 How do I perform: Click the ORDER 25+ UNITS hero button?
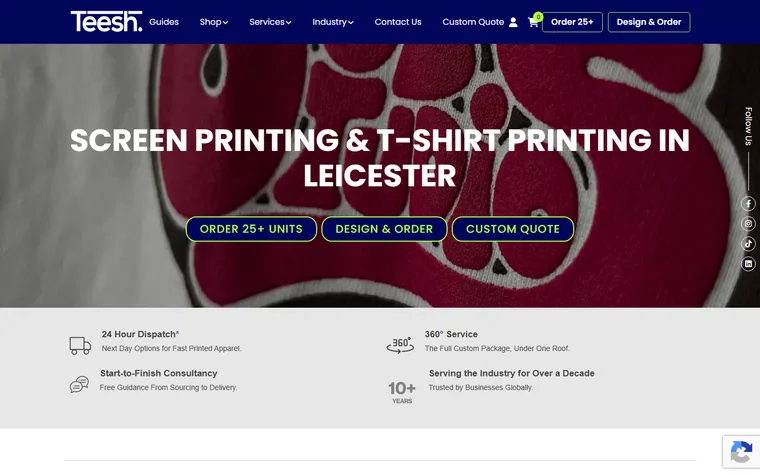251,229
